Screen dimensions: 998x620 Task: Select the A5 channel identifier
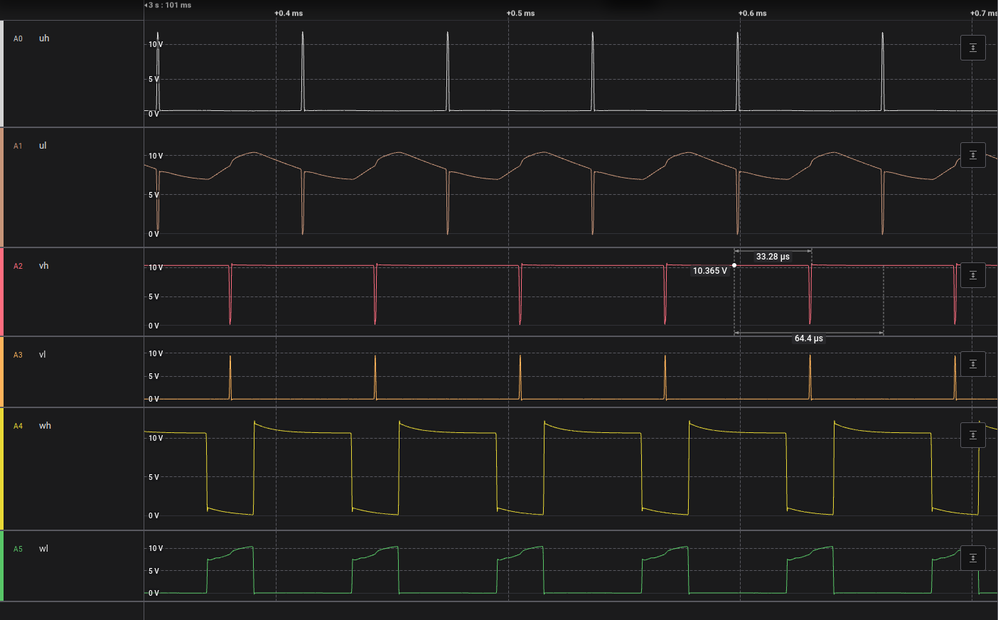point(18,549)
